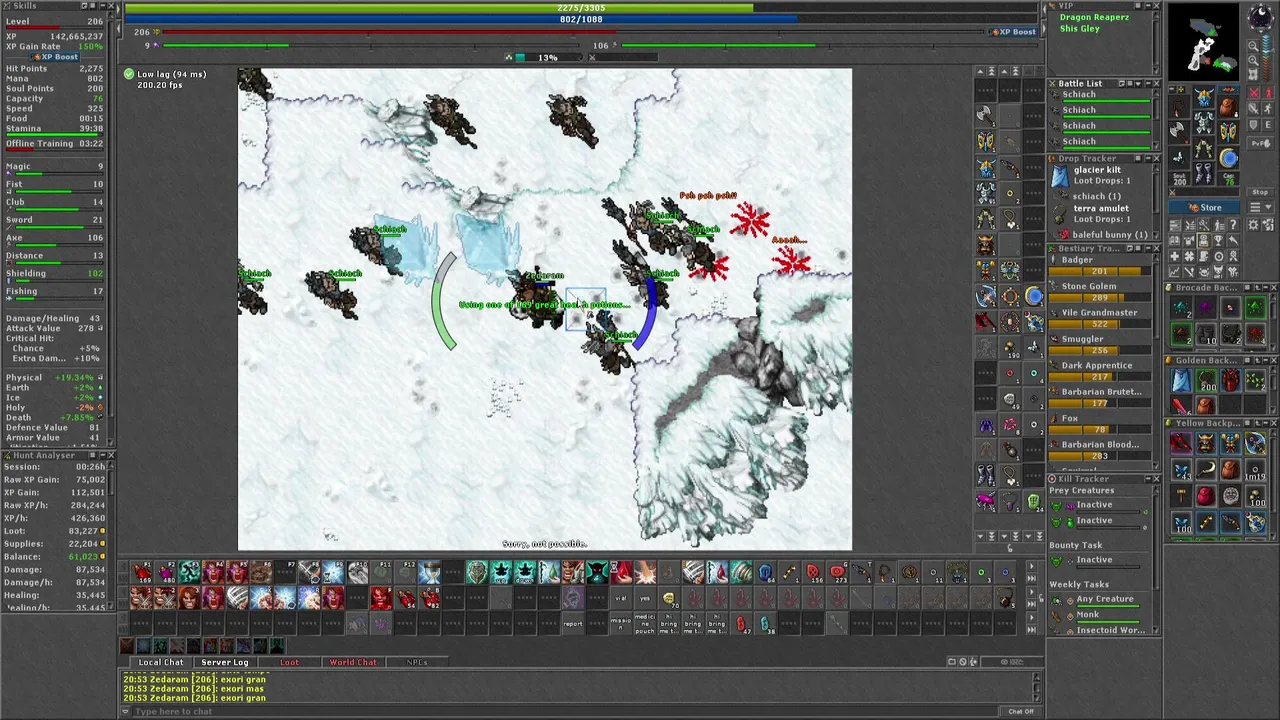1280x720 pixels.
Task: Click the boots equipment slot
Action: tap(1204, 173)
